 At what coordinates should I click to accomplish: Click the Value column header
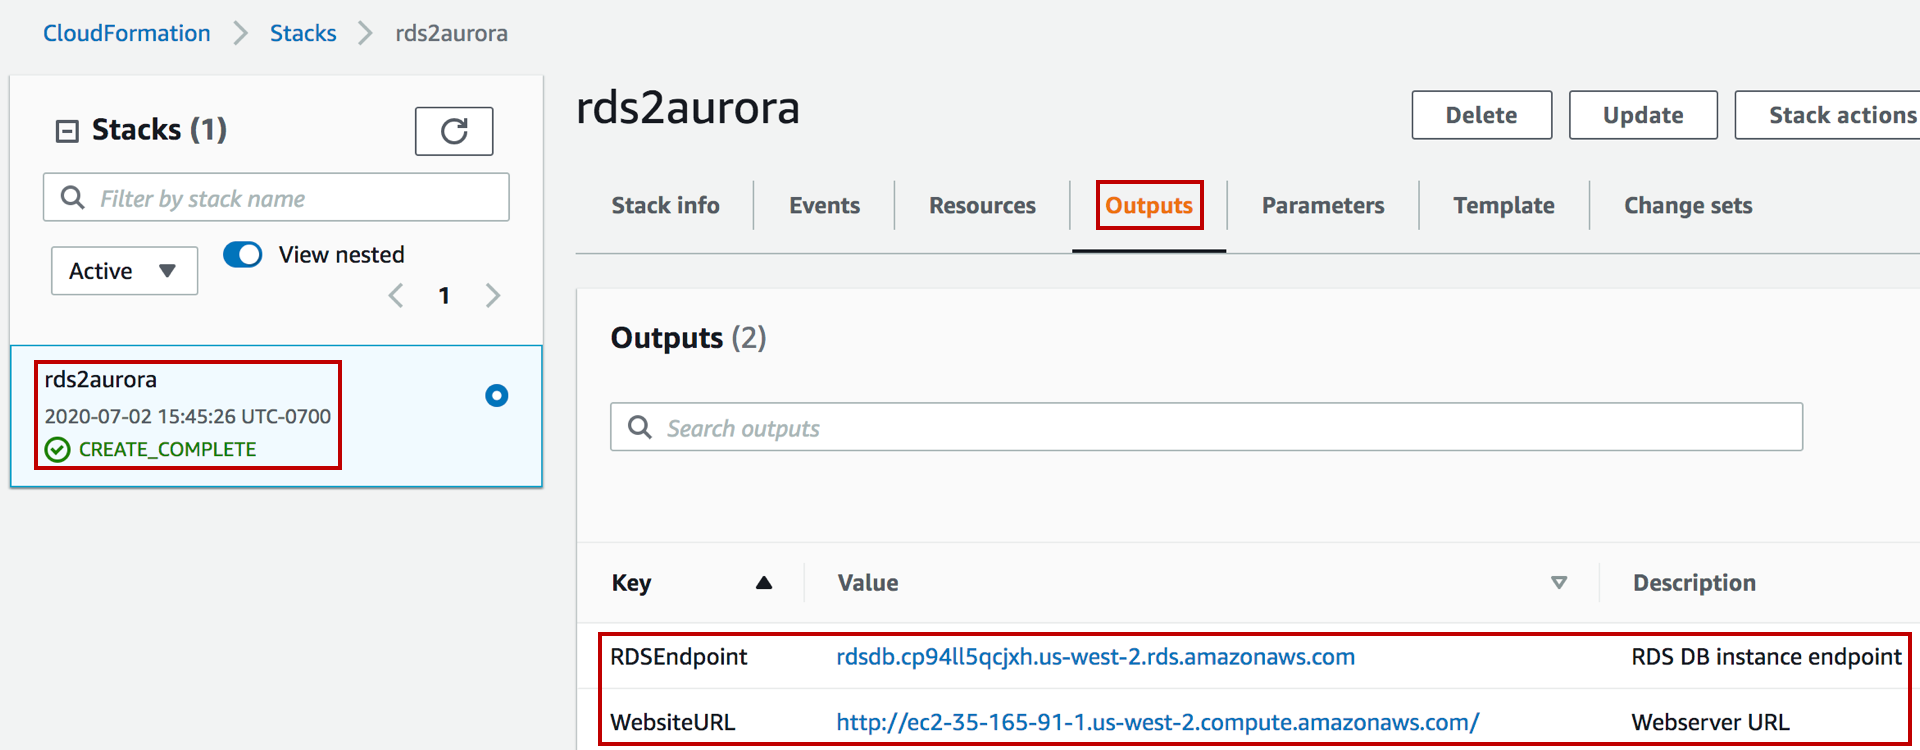click(867, 583)
